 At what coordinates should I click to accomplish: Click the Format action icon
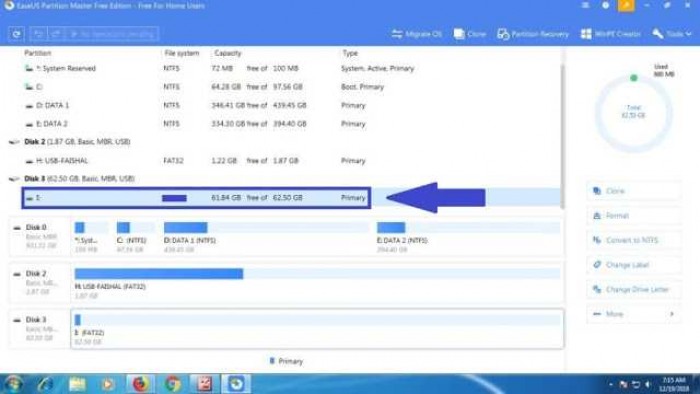597,216
